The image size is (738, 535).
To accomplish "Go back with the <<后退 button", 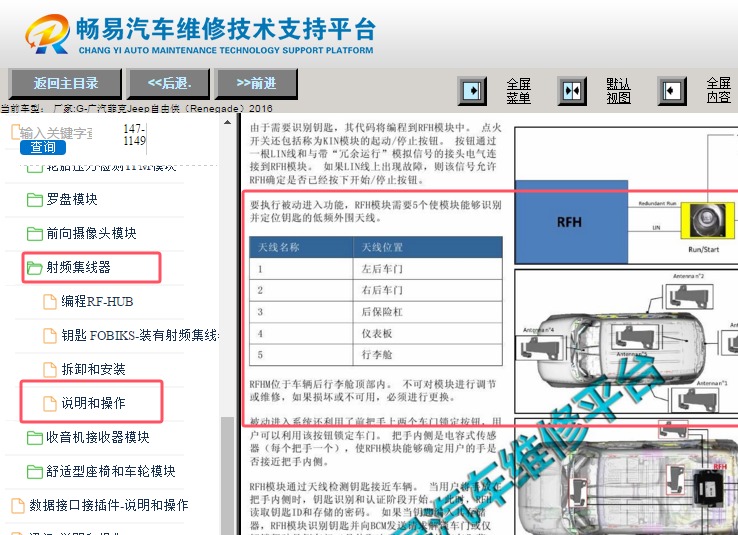I will pyautogui.click(x=168, y=84).
